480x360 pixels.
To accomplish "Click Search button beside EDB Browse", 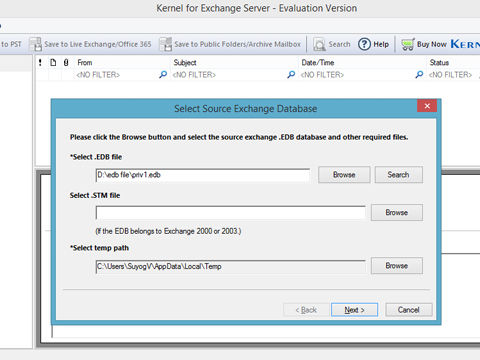I will [x=399, y=175].
